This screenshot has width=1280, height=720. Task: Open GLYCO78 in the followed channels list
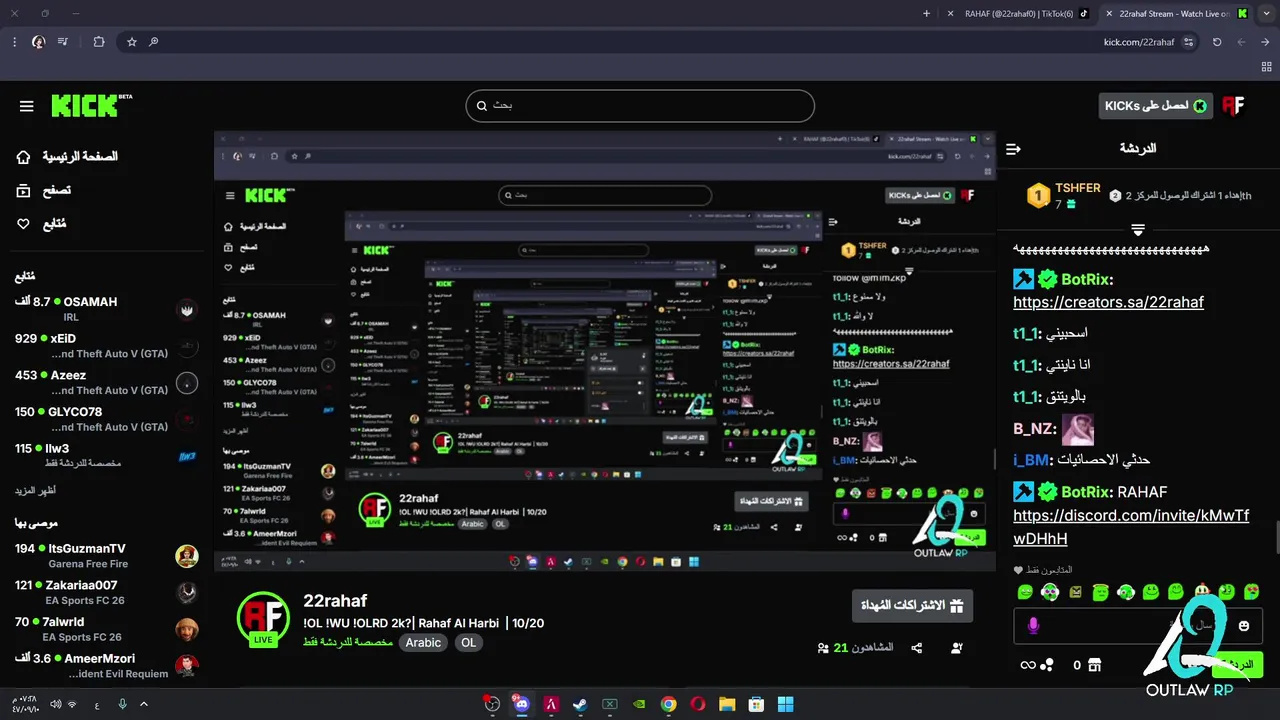pyautogui.click(x=106, y=418)
